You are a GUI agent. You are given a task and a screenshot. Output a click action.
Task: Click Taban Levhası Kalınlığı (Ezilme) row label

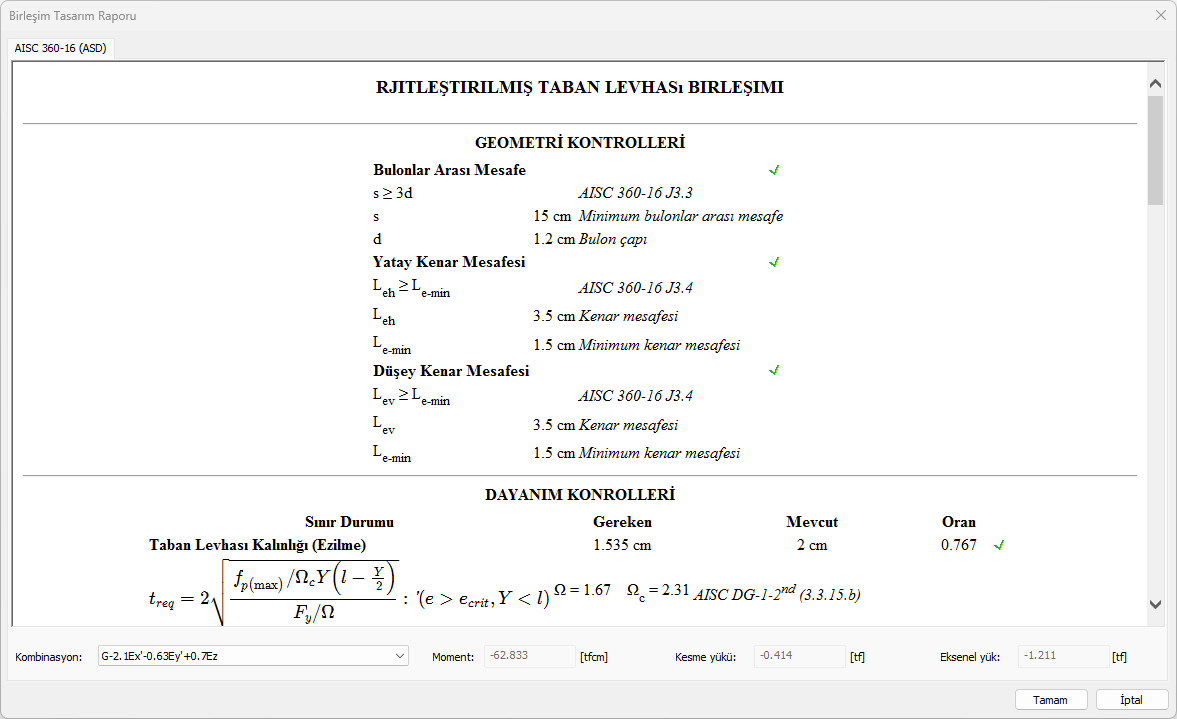point(257,546)
